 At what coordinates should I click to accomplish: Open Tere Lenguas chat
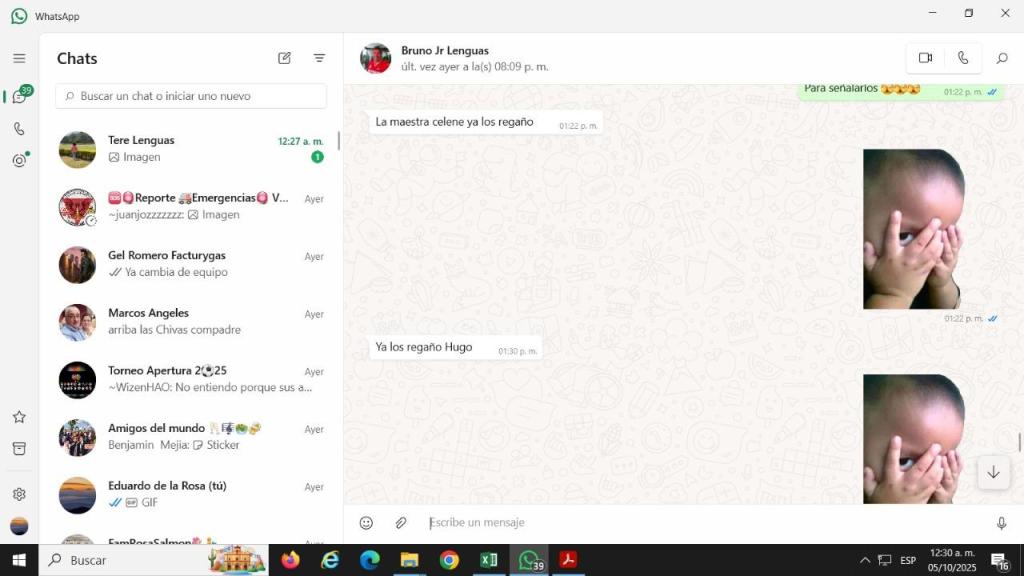coord(190,148)
